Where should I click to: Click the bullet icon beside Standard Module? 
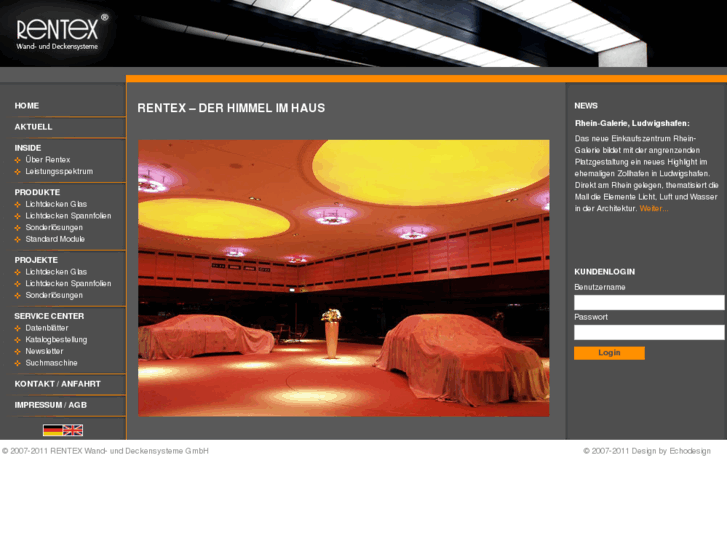coord(18,239)
